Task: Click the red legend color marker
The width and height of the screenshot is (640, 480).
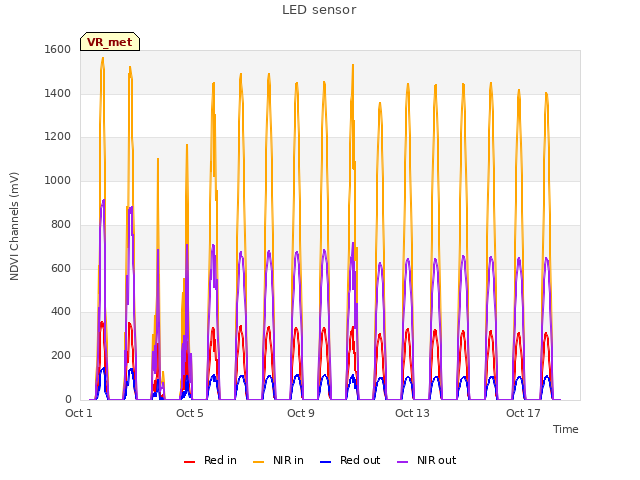Action: pos(189,462)
